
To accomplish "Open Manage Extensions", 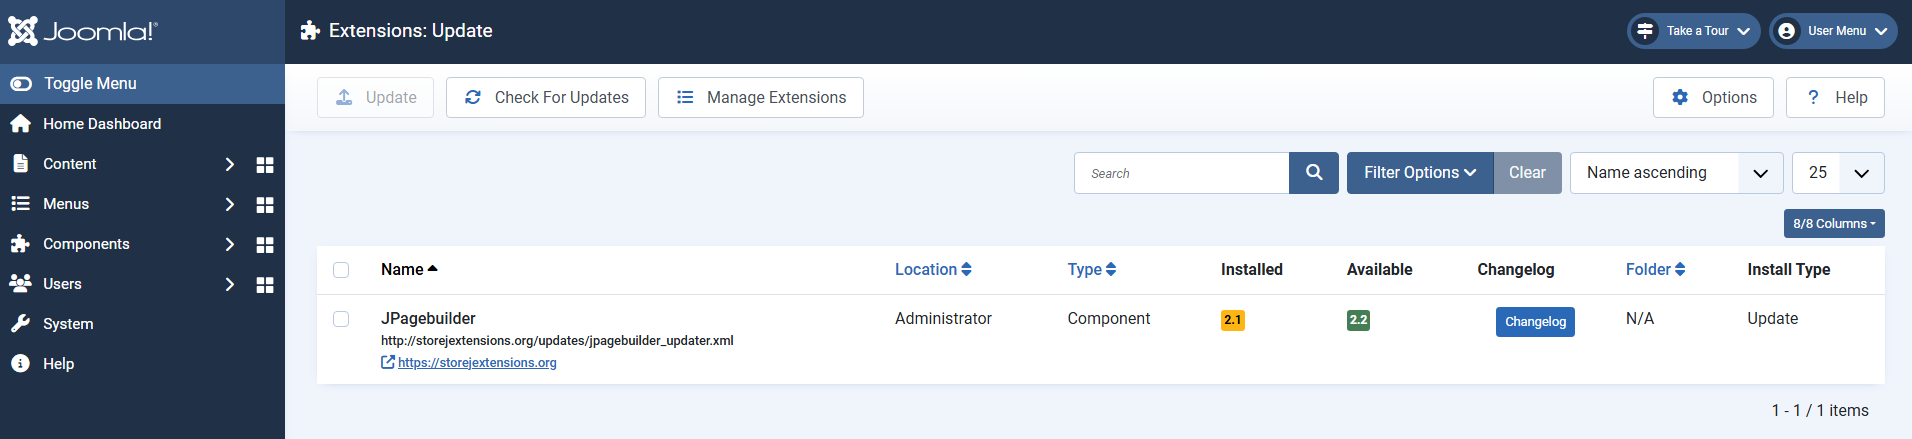I will (x=761, y=97).
